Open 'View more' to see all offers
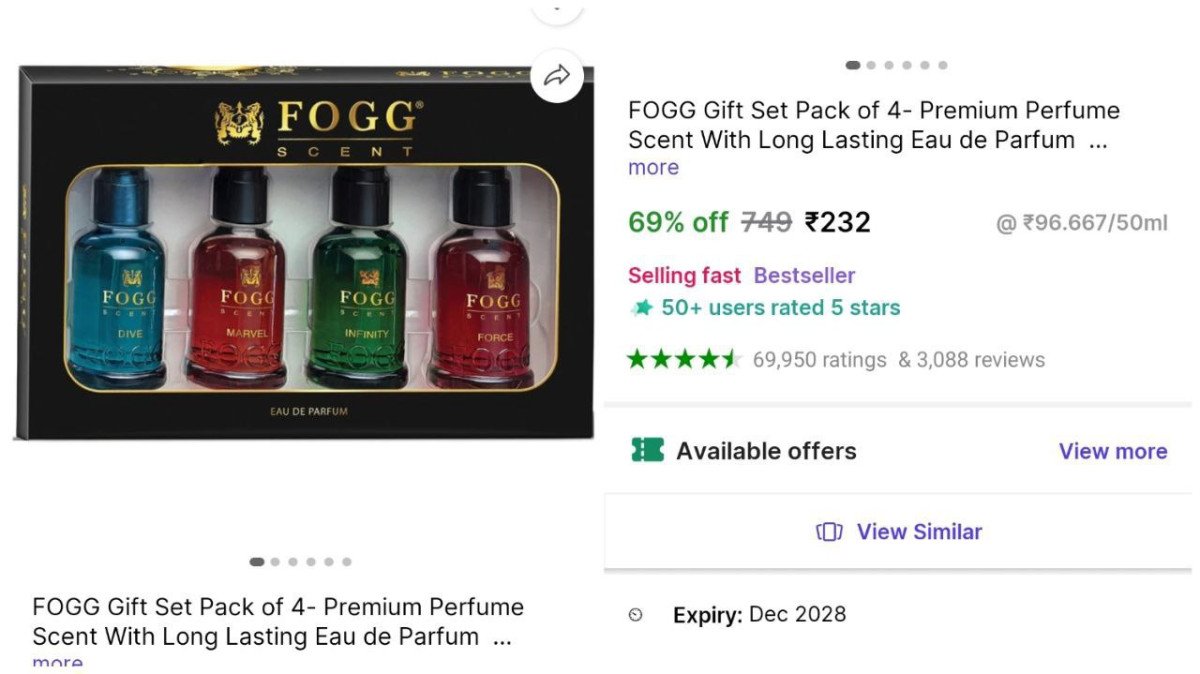 (x=1113, y=451)
